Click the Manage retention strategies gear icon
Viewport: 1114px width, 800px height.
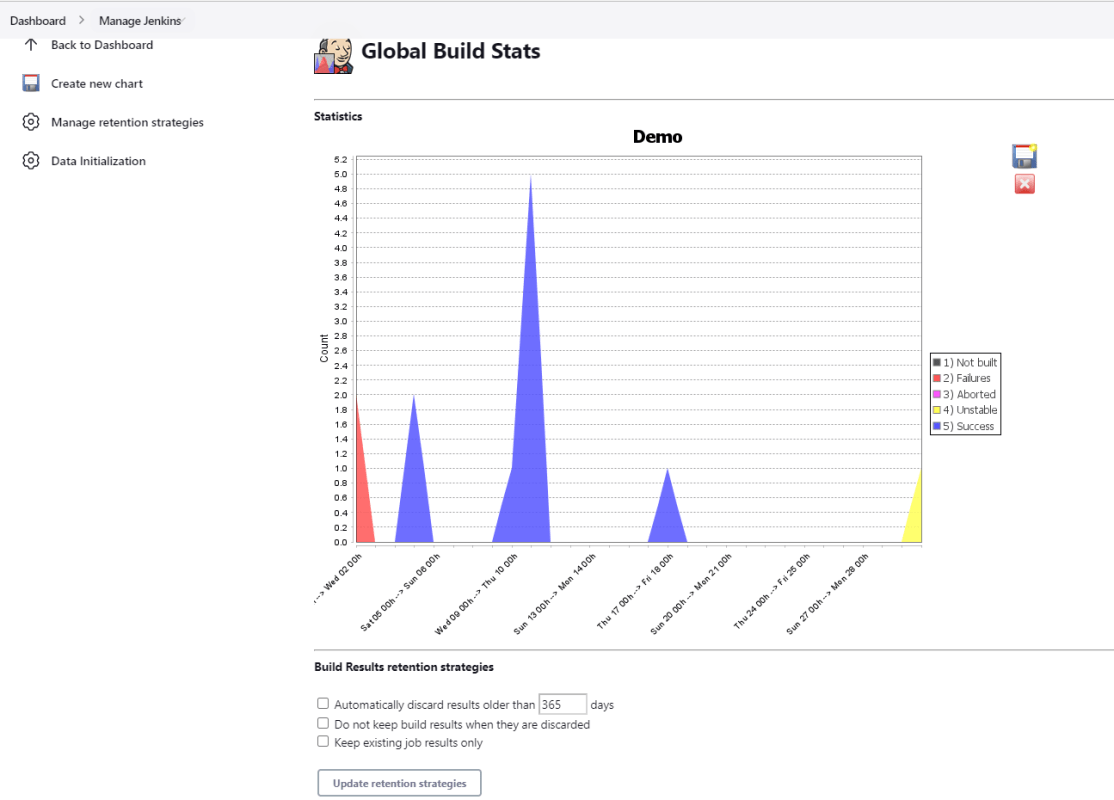(31, 122)
